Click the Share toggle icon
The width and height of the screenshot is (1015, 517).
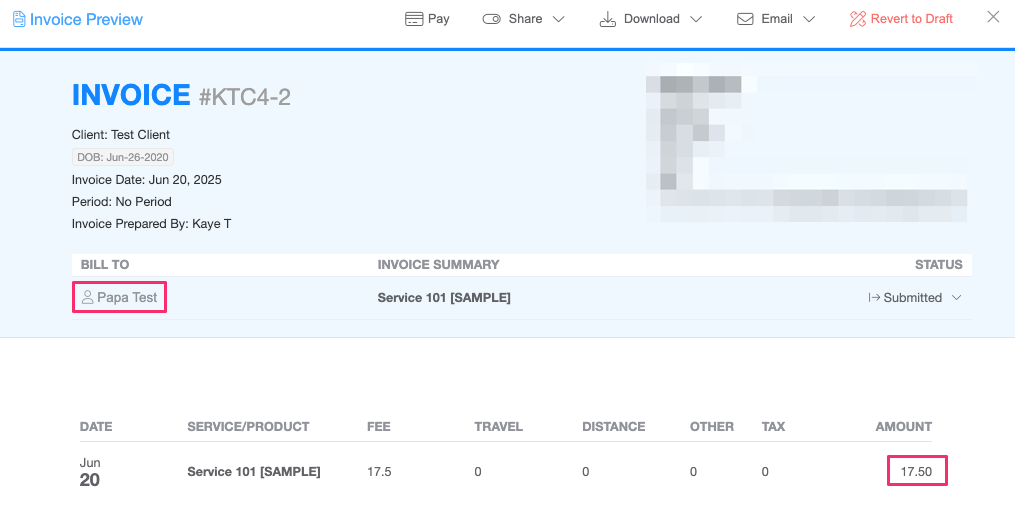tap(491, 19)
